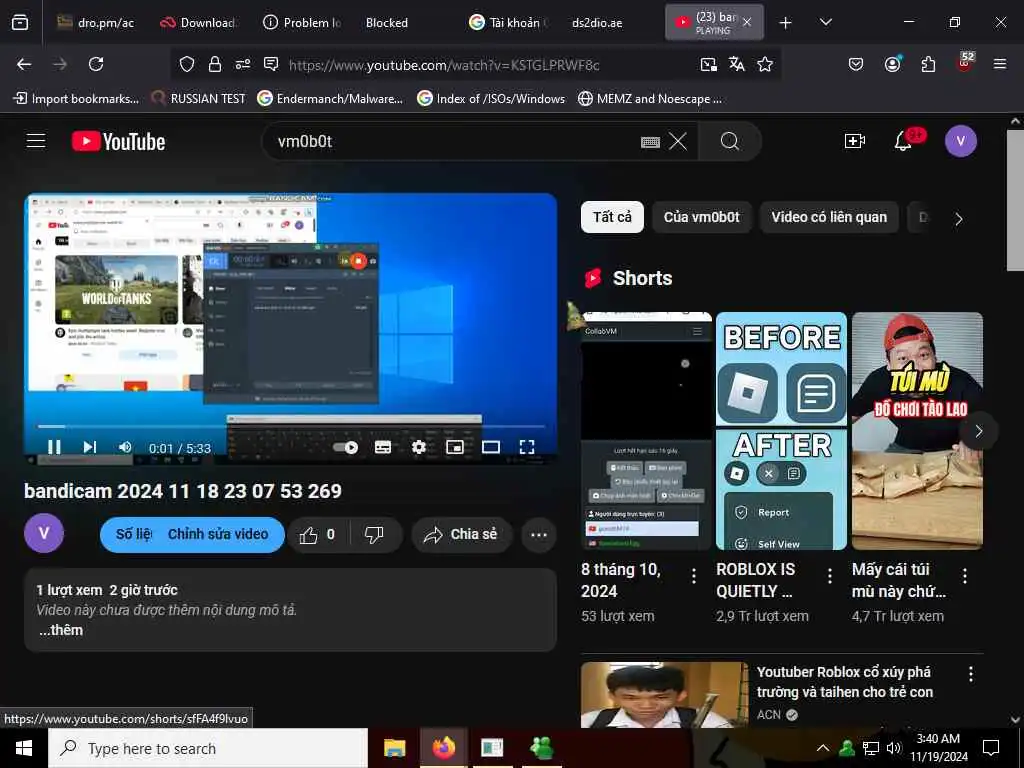This screenshot has height=768, width=1024.
Task: Open File Explorer from taskbar
Action: click(394, 748)
